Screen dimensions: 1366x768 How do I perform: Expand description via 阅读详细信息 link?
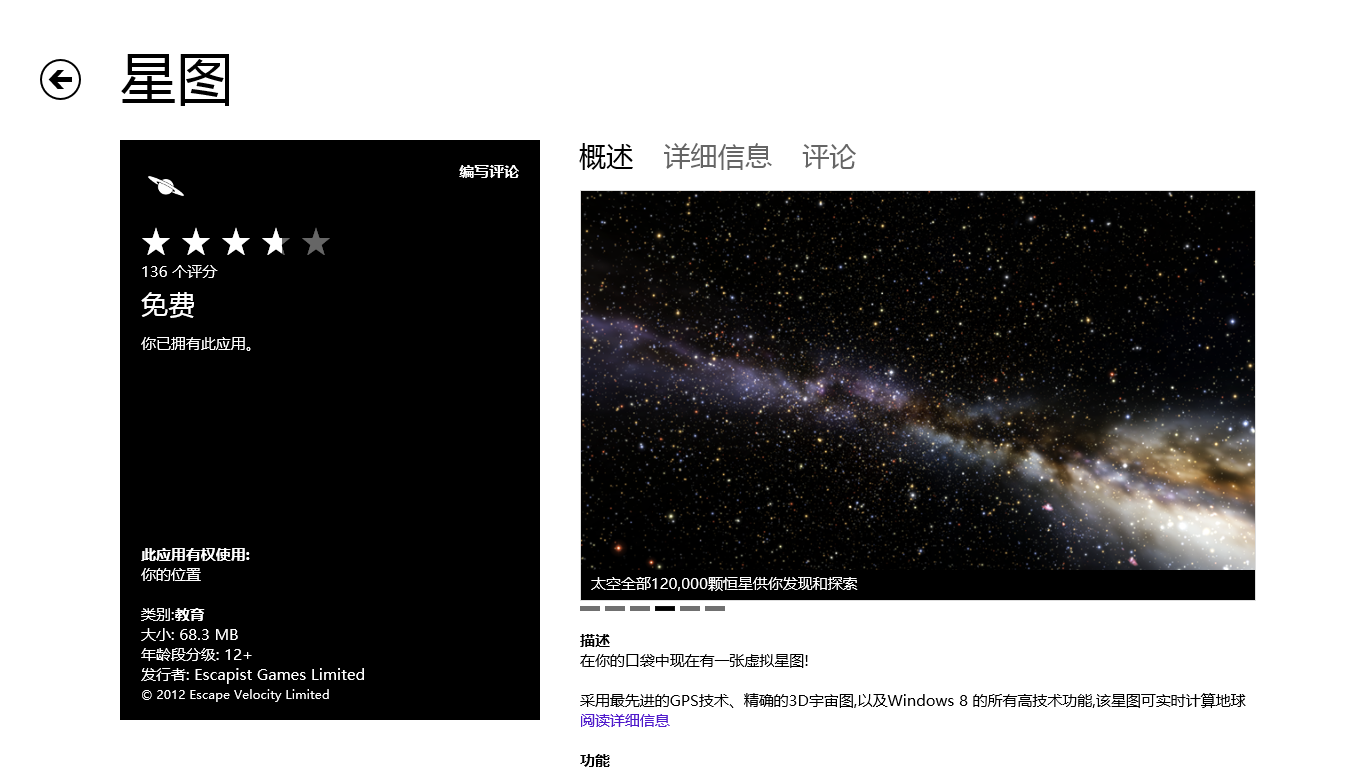coord(624,720)
